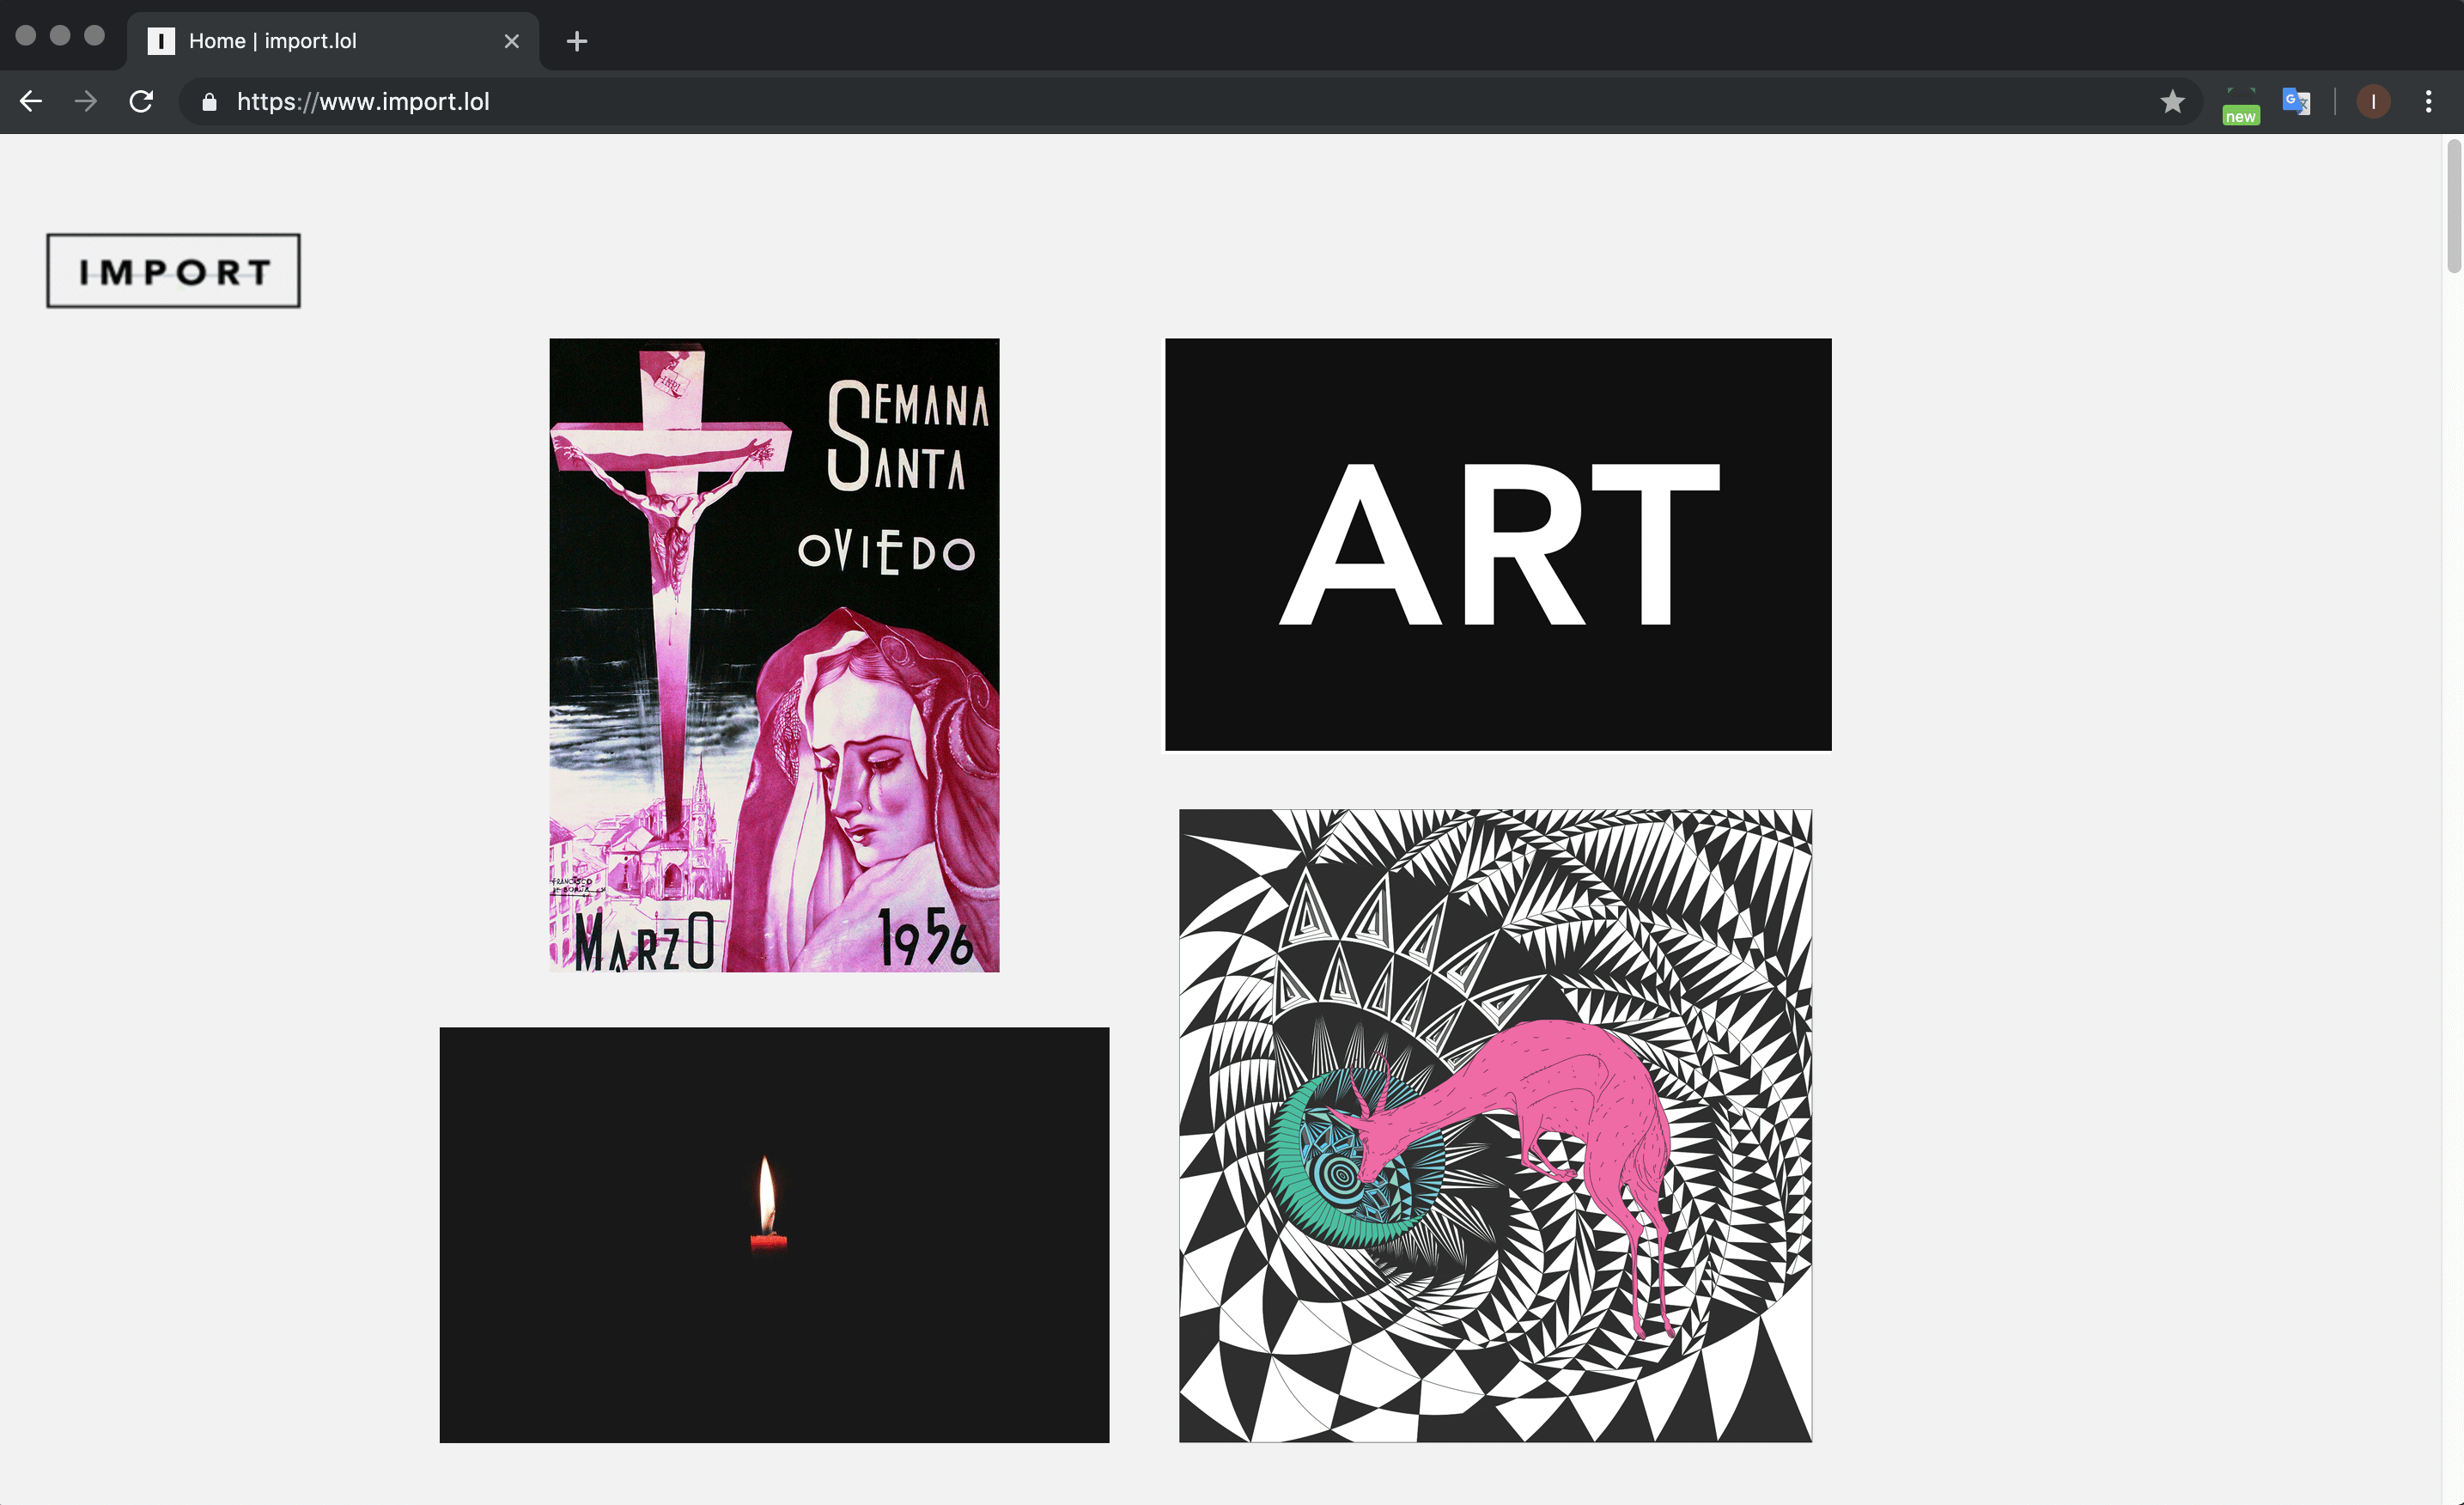Click the green macOS window button
Screen dimensions: 2464x1505
coord(94,35)
